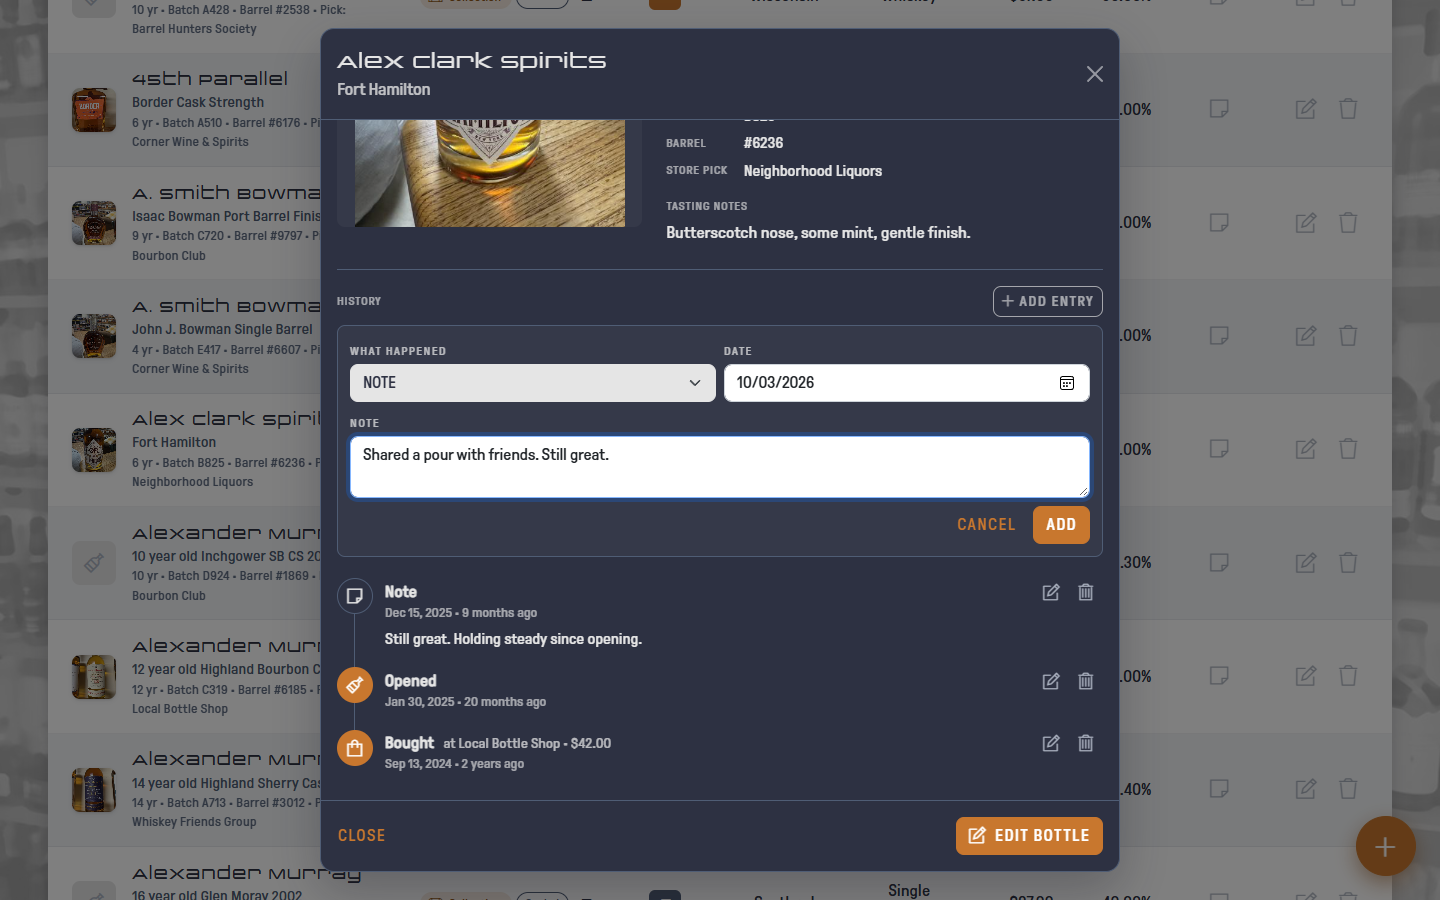Viewport: 1440px width, 900px height.
Task: Click the barrel value '#6236'
Action: point(763,143)
